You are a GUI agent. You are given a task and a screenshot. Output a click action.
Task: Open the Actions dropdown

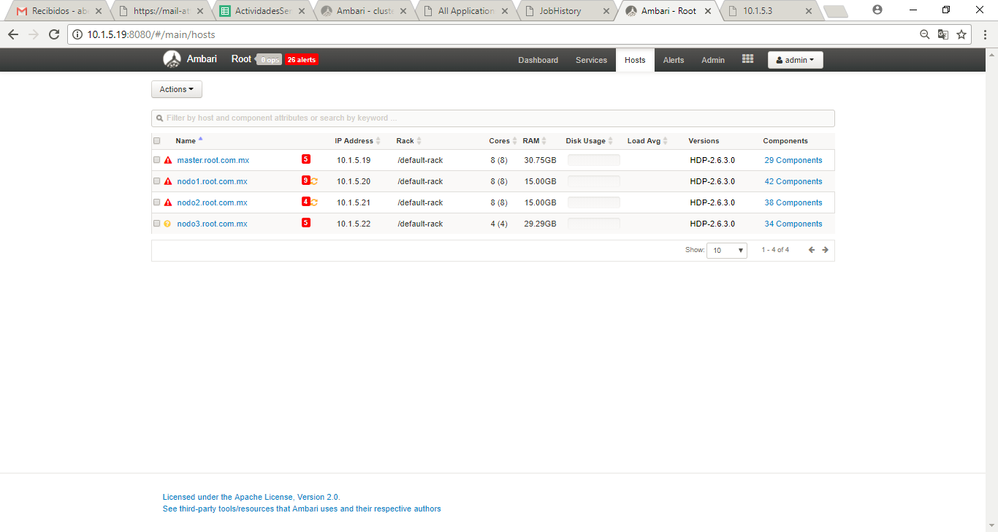(176, 89)
